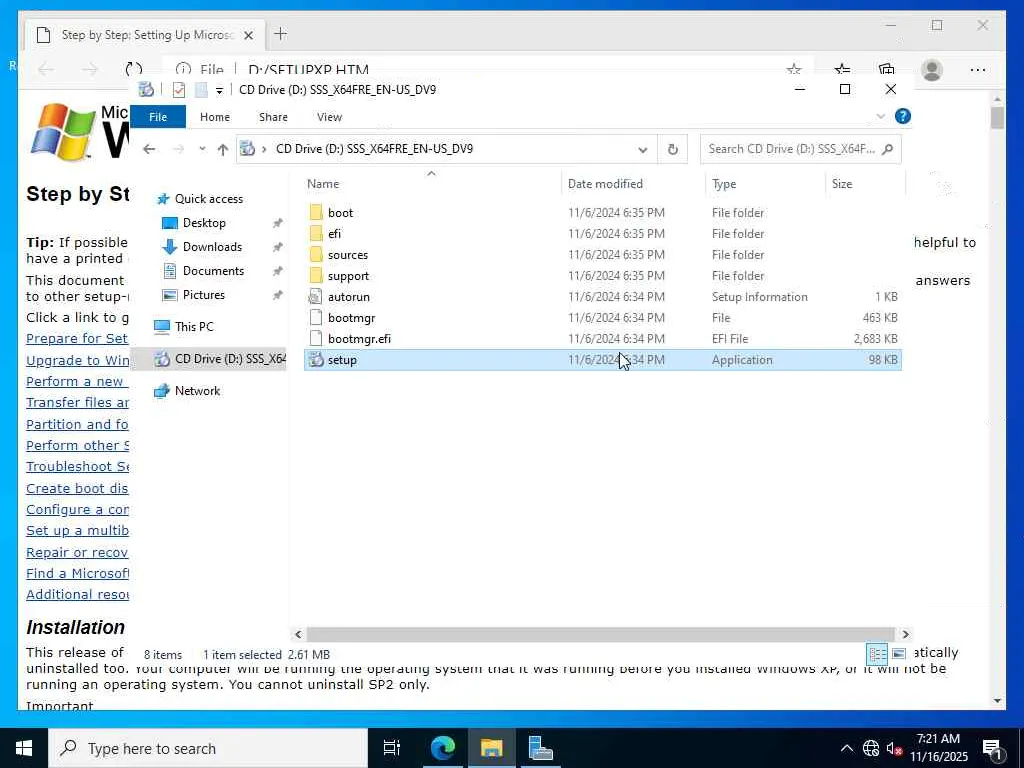Open Windows Start menu

24,748
